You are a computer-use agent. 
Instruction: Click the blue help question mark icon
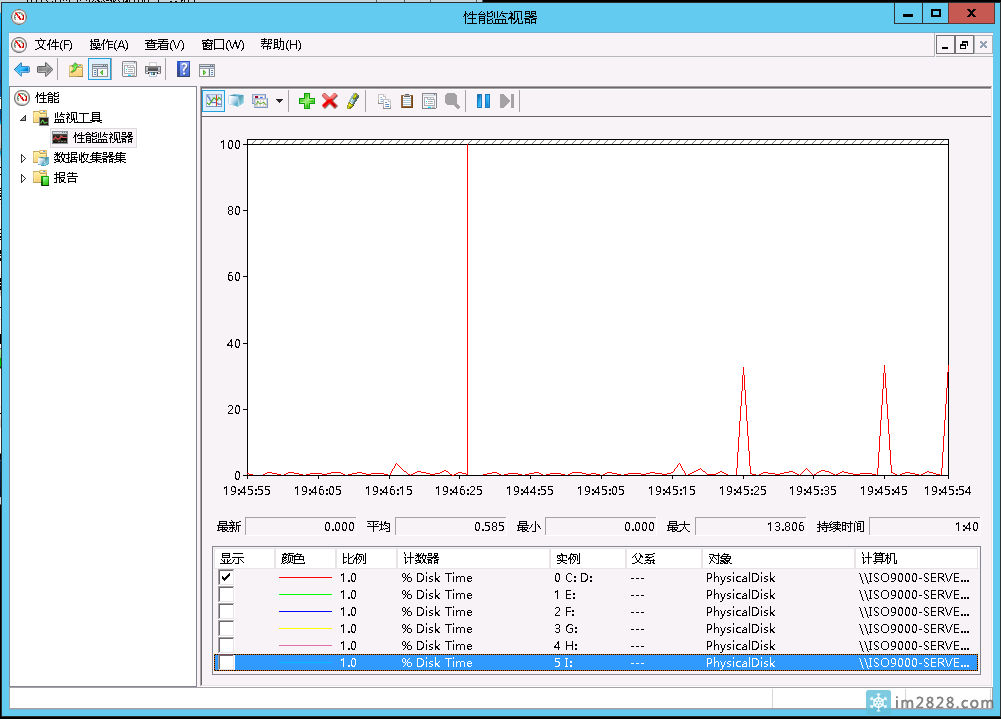[183, 69]
